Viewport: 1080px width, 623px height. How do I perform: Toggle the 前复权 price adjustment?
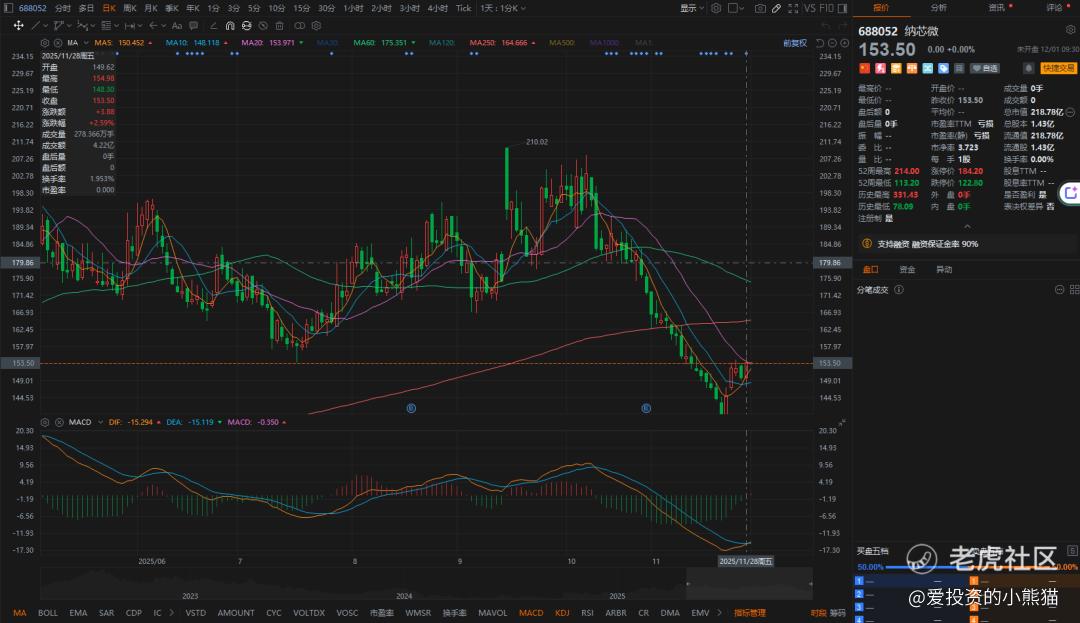pos(795,43)
